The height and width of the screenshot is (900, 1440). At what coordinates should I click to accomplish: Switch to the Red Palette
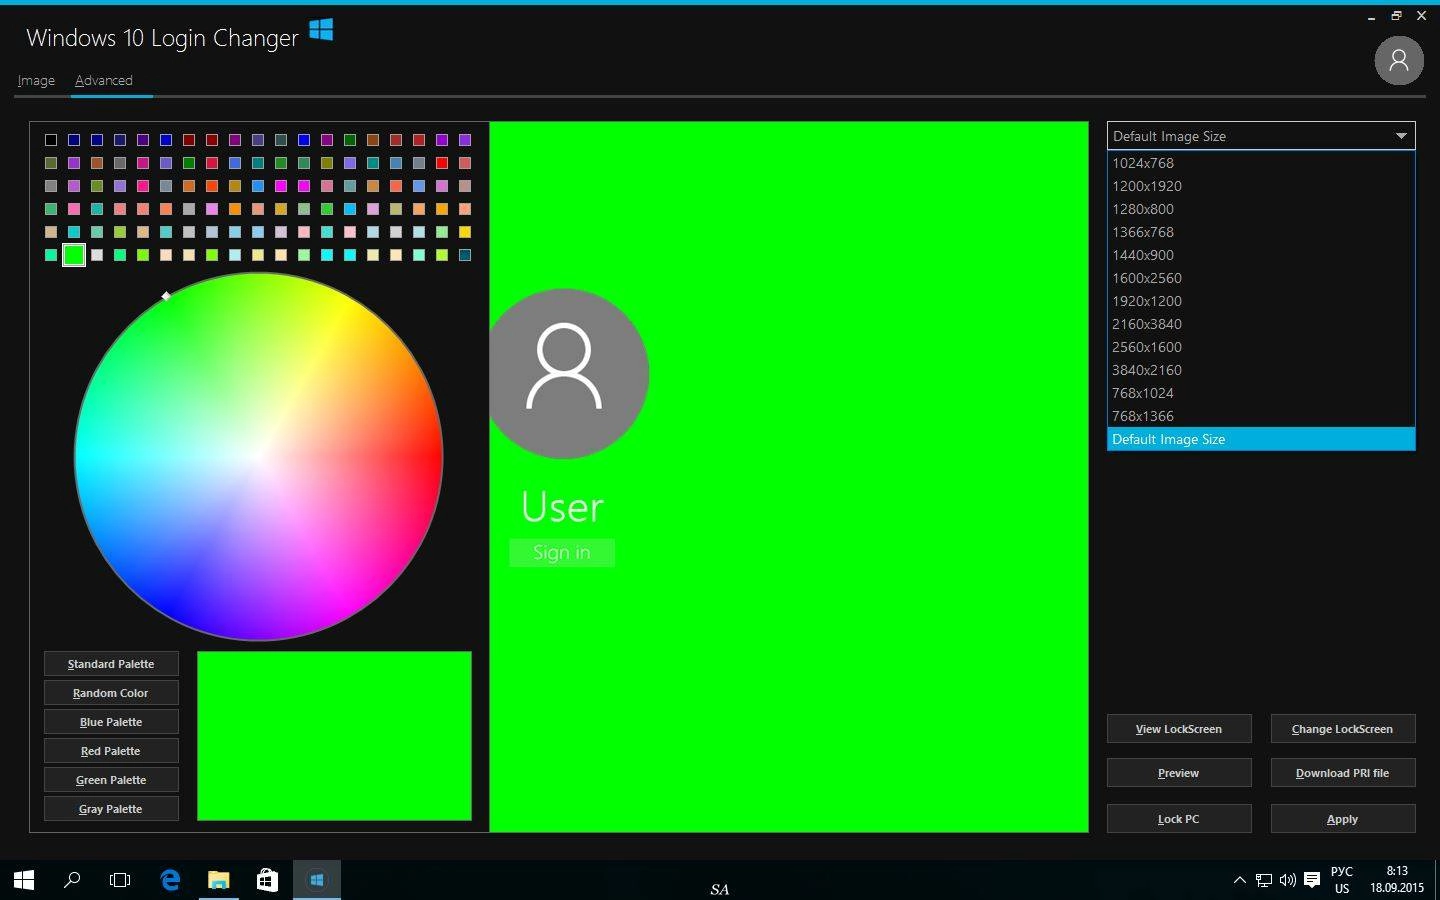[x=111, y=751]
